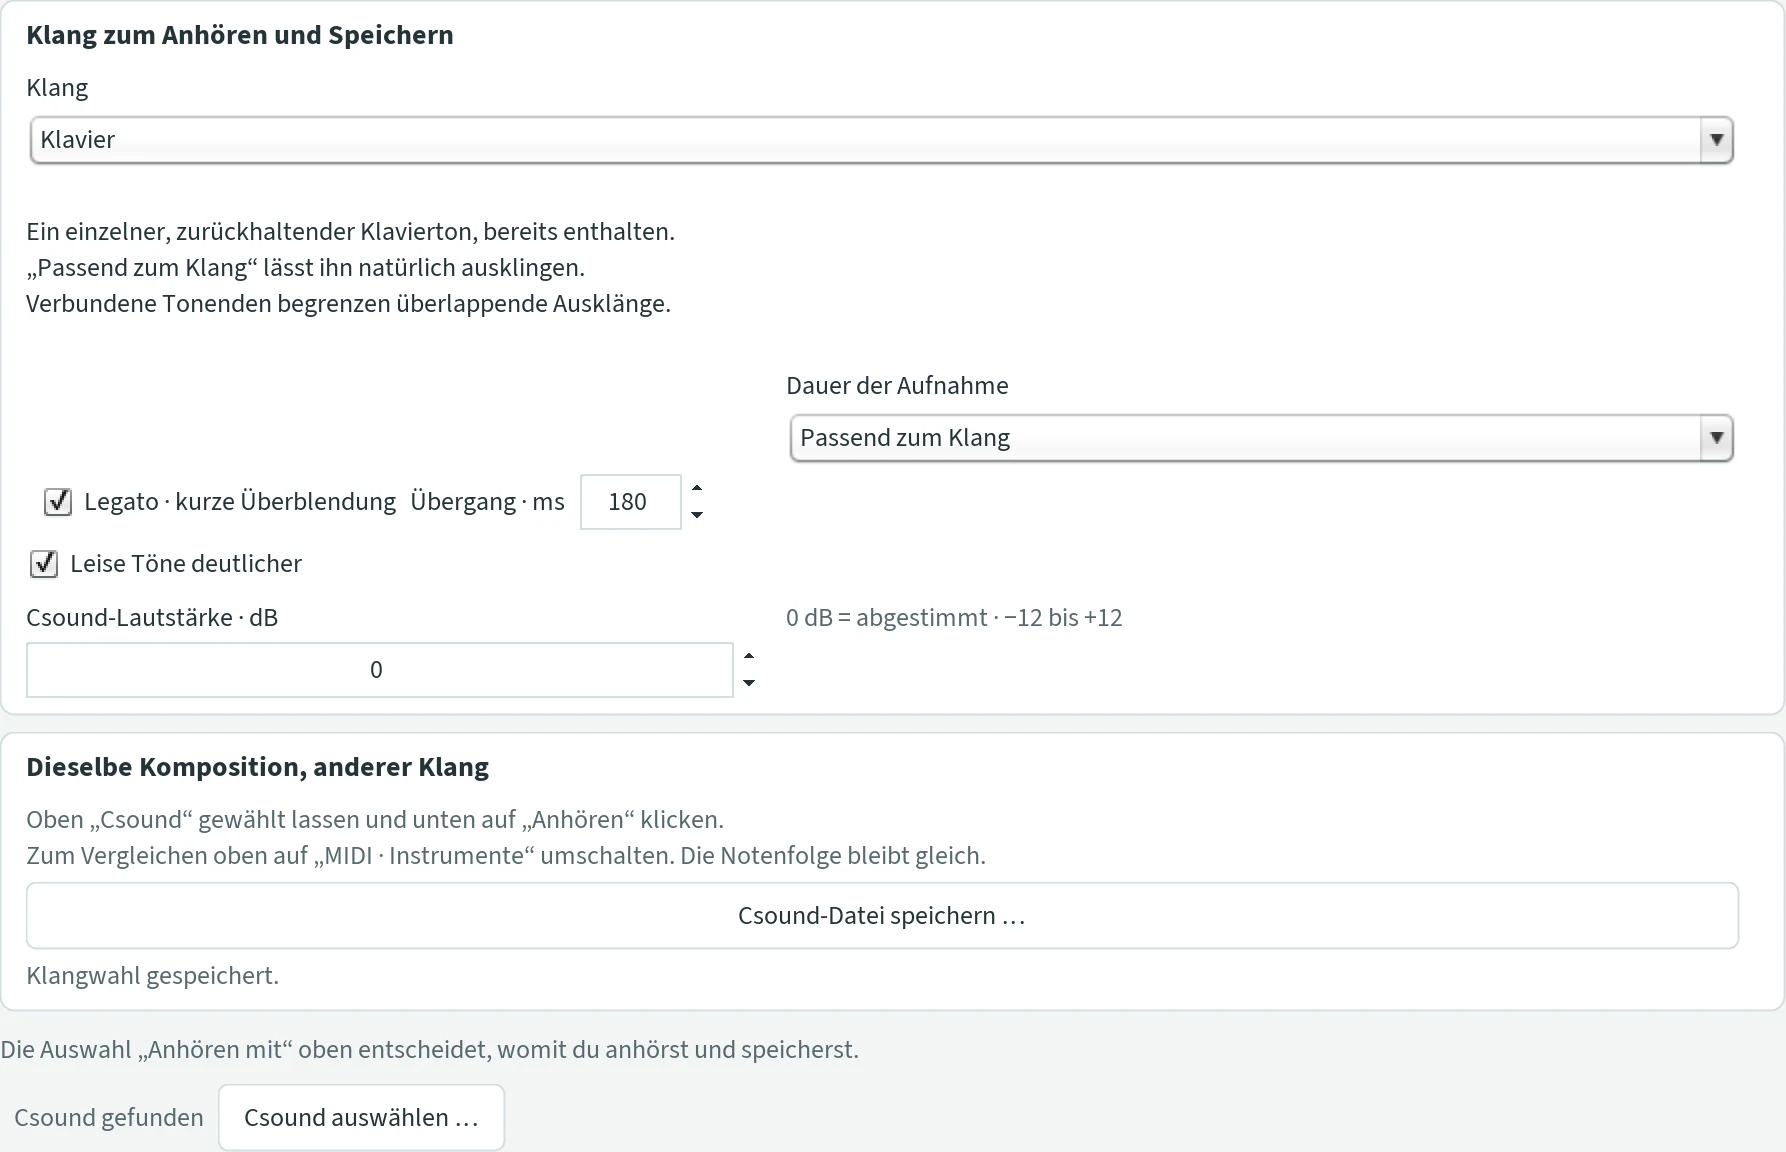The image size is (1786, 1152).
Task: Click the Legato kurze Überblendung label text
Action: 240,502
